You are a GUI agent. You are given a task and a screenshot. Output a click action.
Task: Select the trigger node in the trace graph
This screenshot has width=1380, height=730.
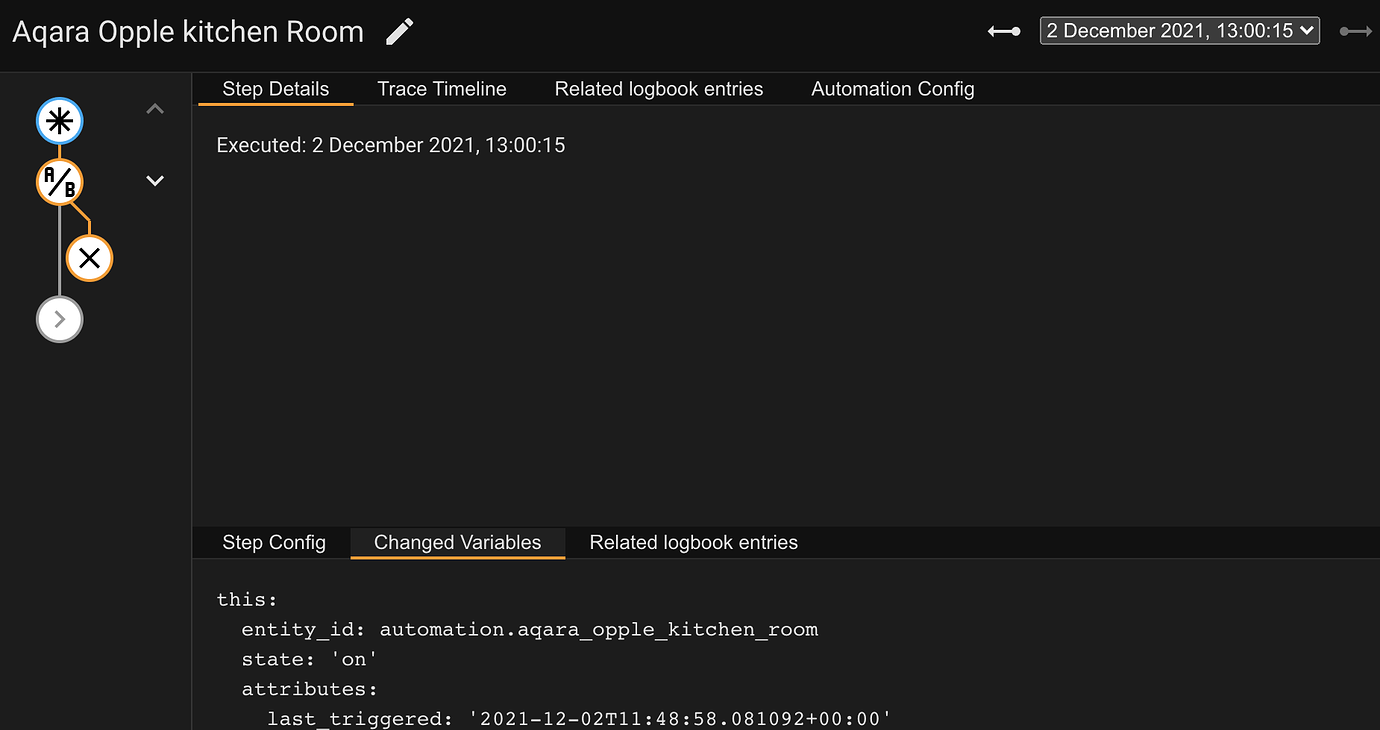coord(59,120)
